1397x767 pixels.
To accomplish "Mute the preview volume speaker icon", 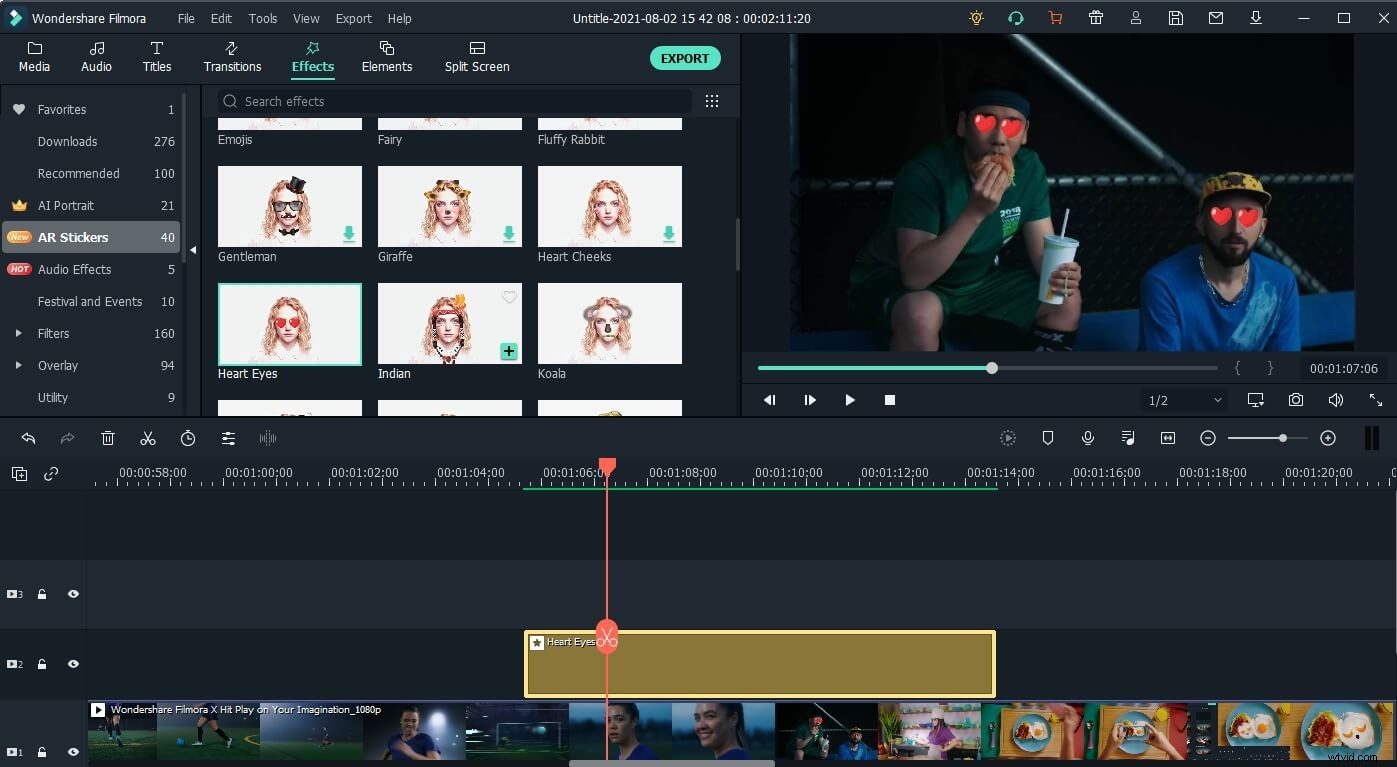I will click(1336, 399).
